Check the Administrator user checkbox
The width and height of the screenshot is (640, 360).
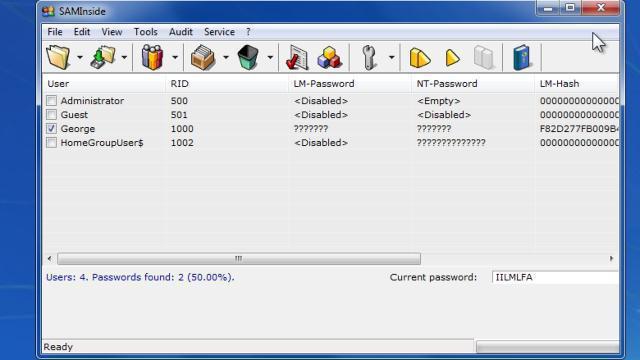coord(51,101)
